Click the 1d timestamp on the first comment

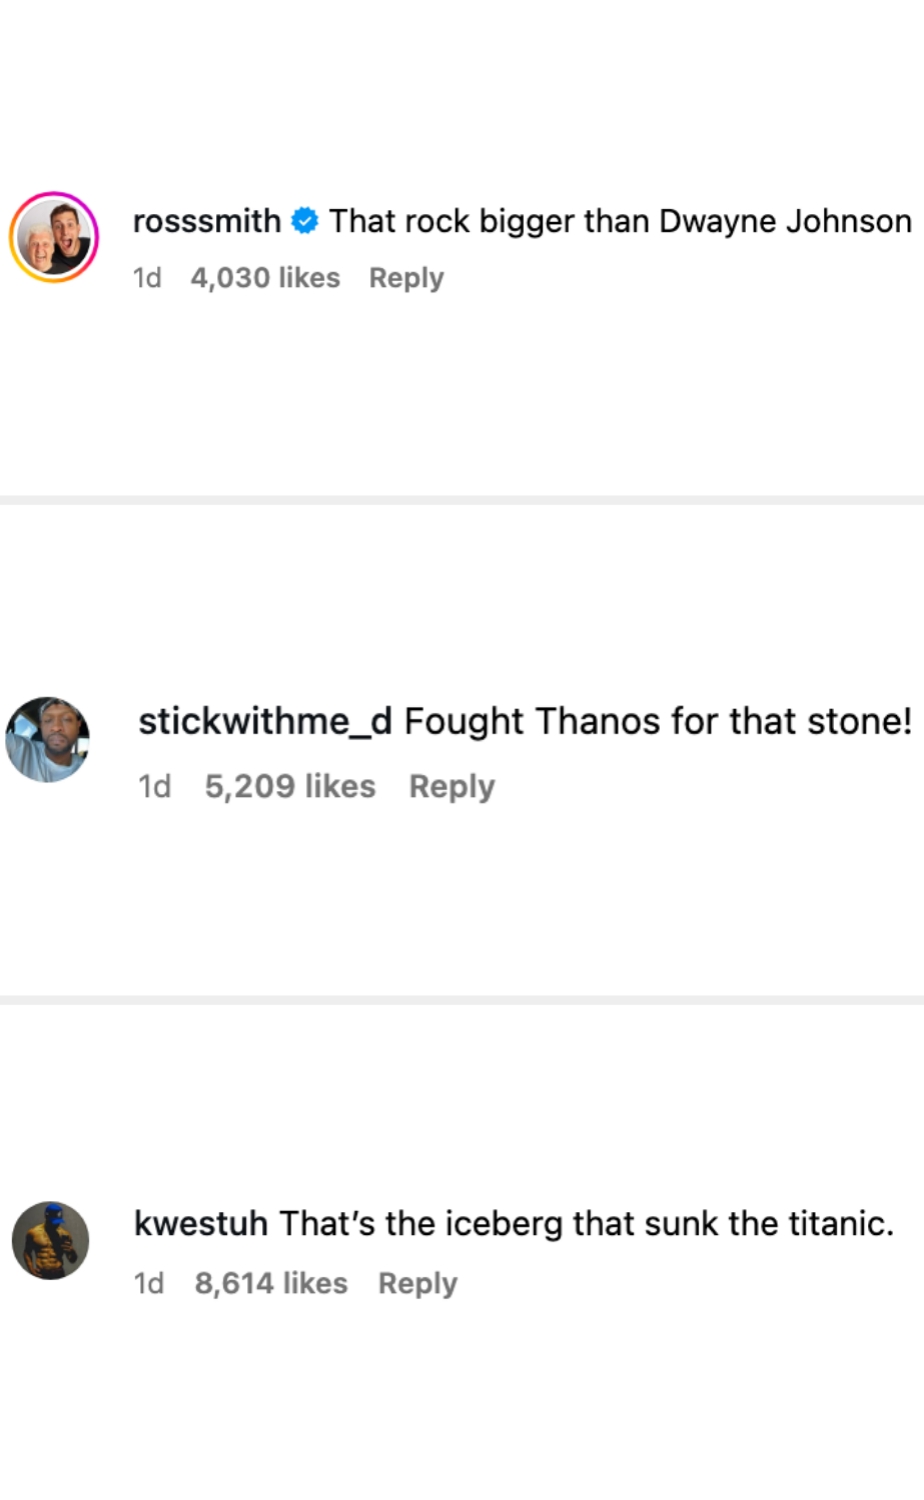click(147, 278)
